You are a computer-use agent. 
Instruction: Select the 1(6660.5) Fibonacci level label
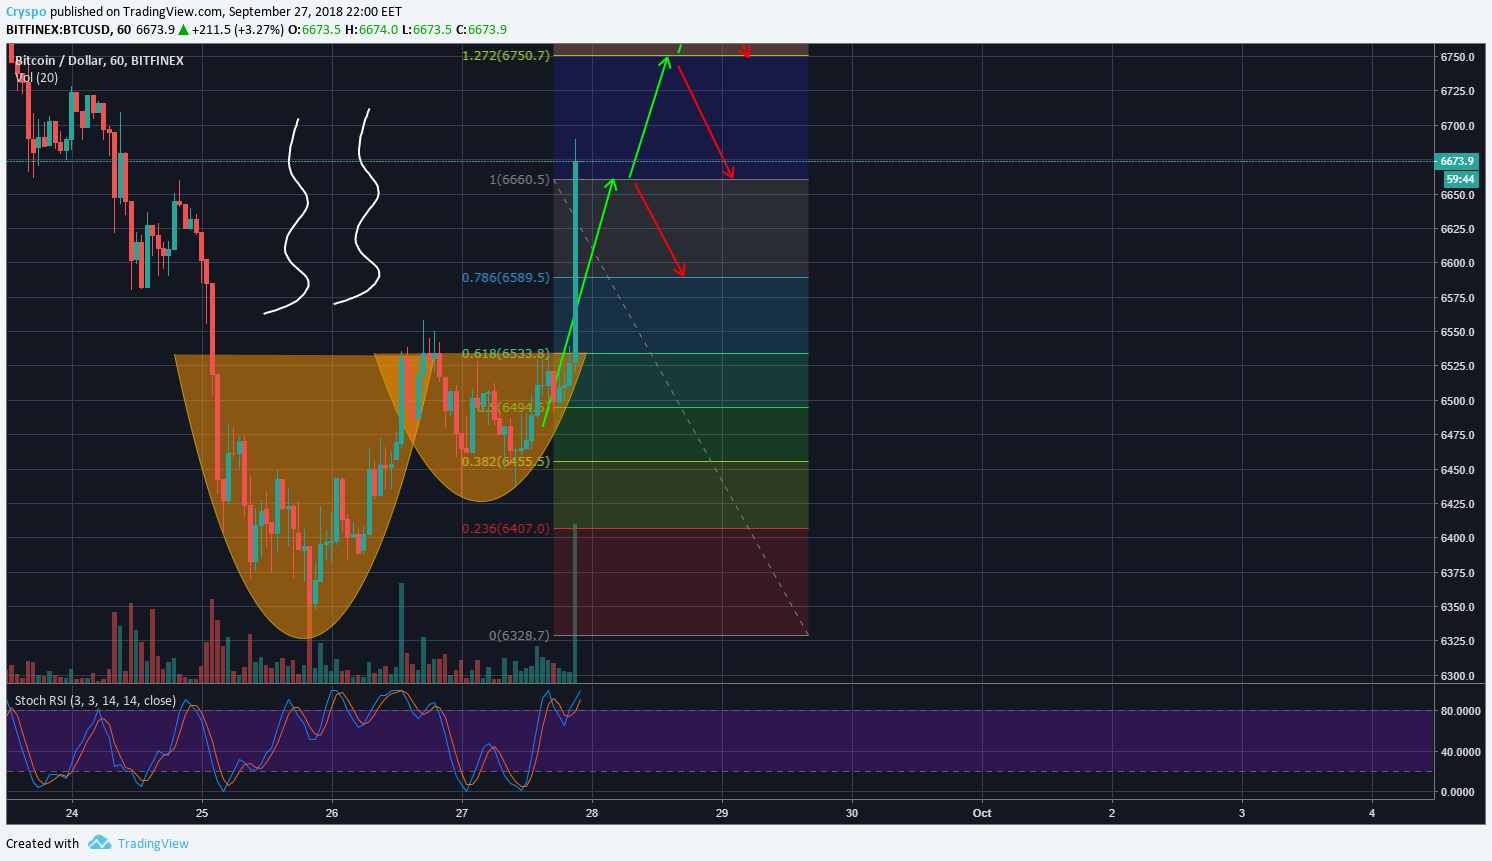(519, 180)
